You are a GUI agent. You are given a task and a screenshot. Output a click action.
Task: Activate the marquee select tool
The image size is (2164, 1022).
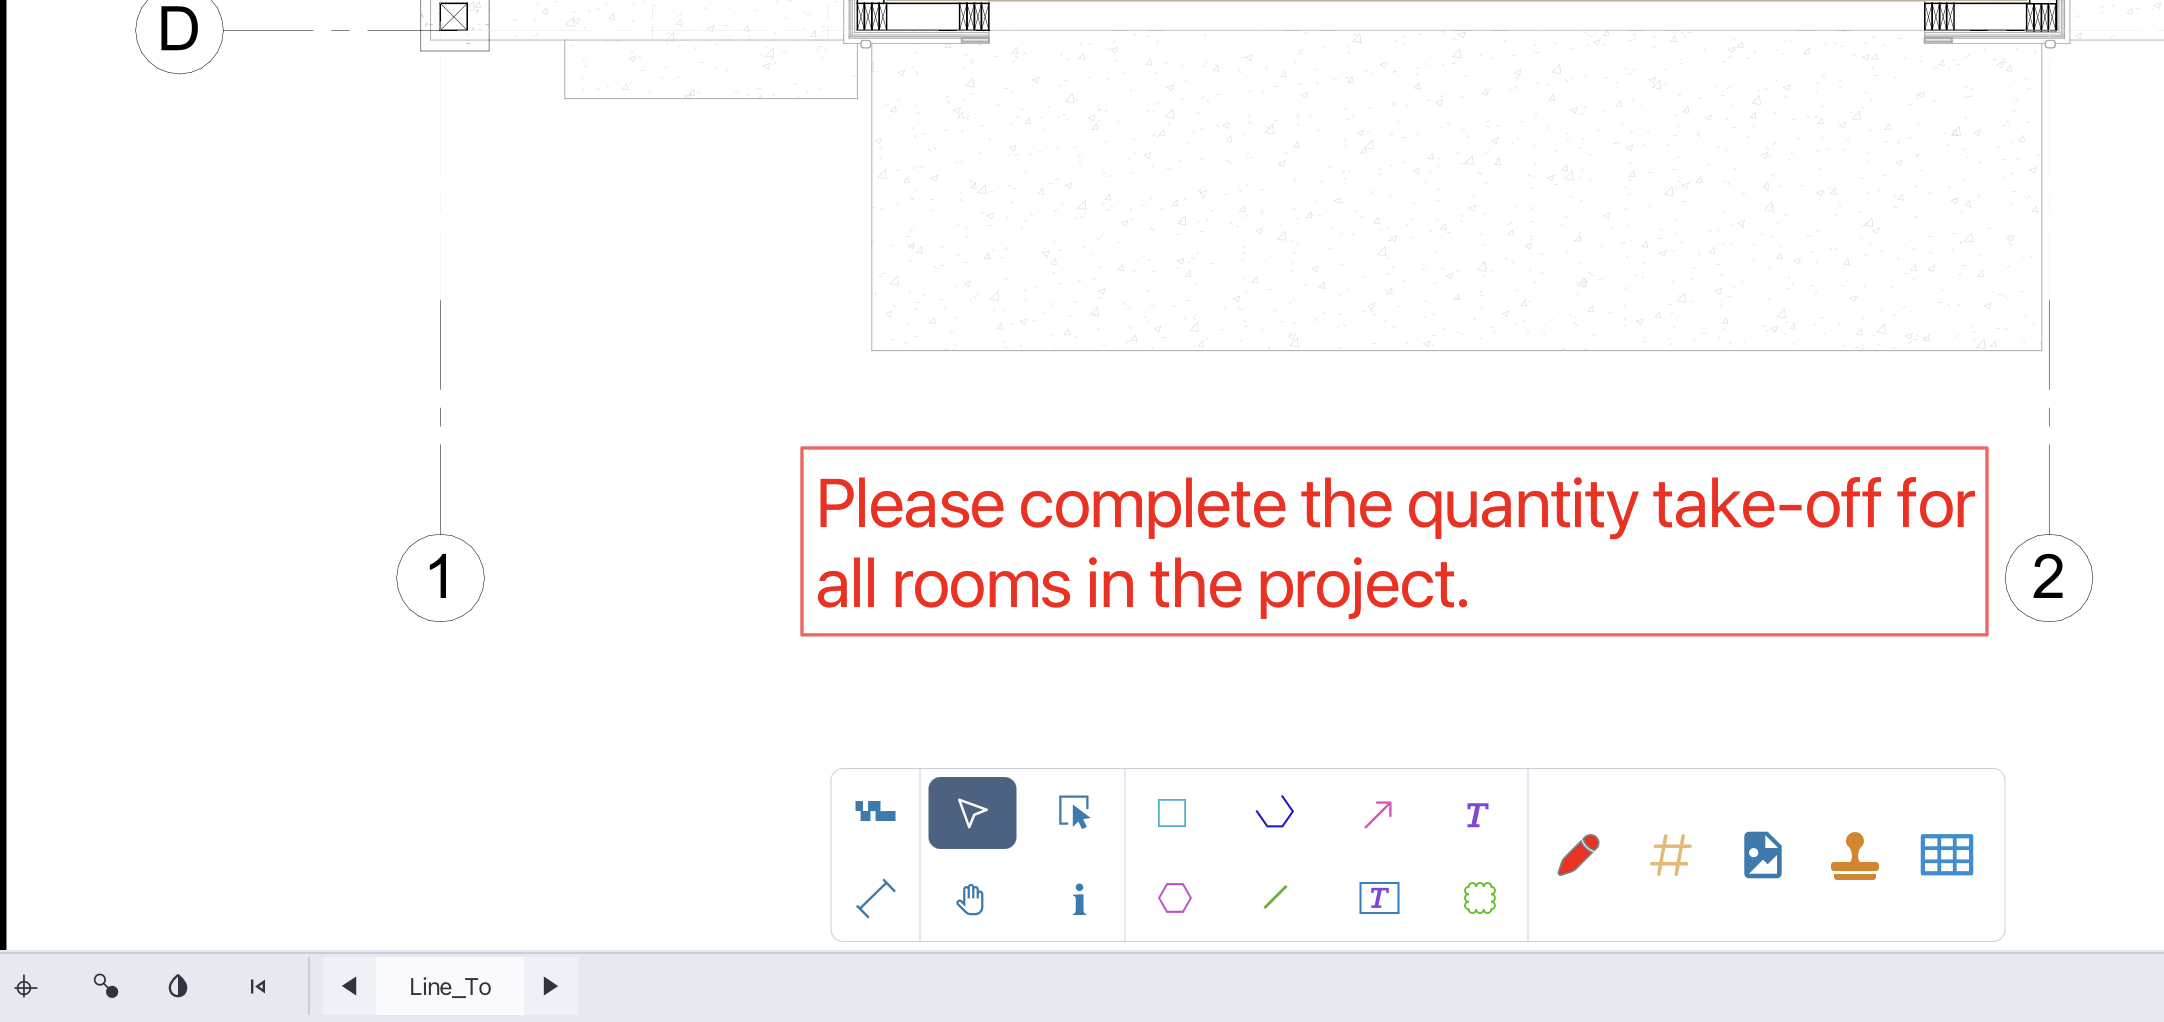[x=1074, y=812]
